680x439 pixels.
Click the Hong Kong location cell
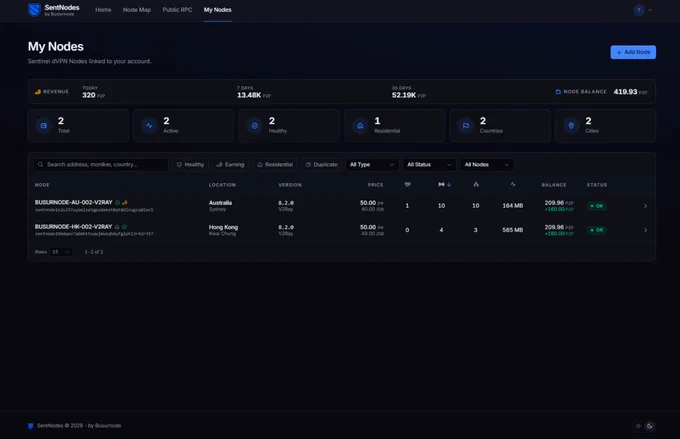click(223, 230)
